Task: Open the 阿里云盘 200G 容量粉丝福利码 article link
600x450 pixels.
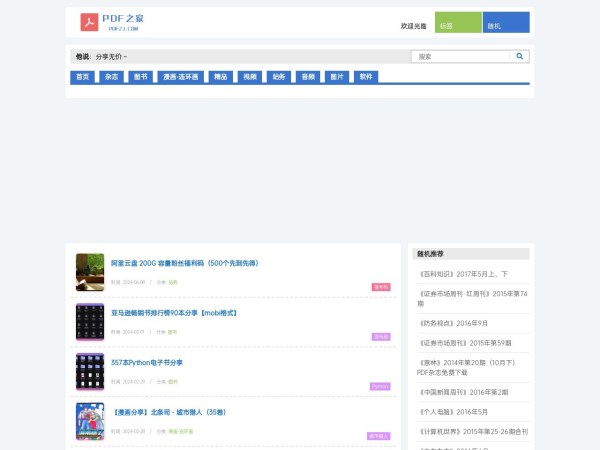Action: coord(184,263)
